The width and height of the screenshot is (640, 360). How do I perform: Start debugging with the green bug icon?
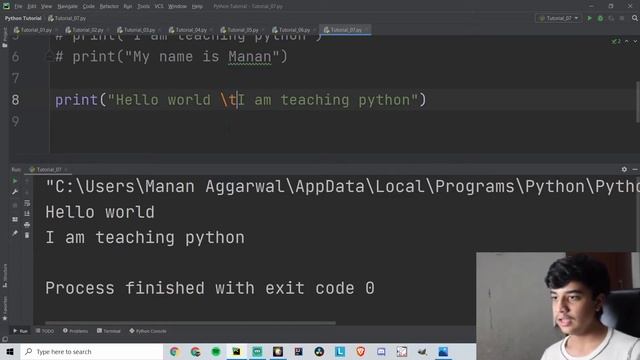[600, 18]
